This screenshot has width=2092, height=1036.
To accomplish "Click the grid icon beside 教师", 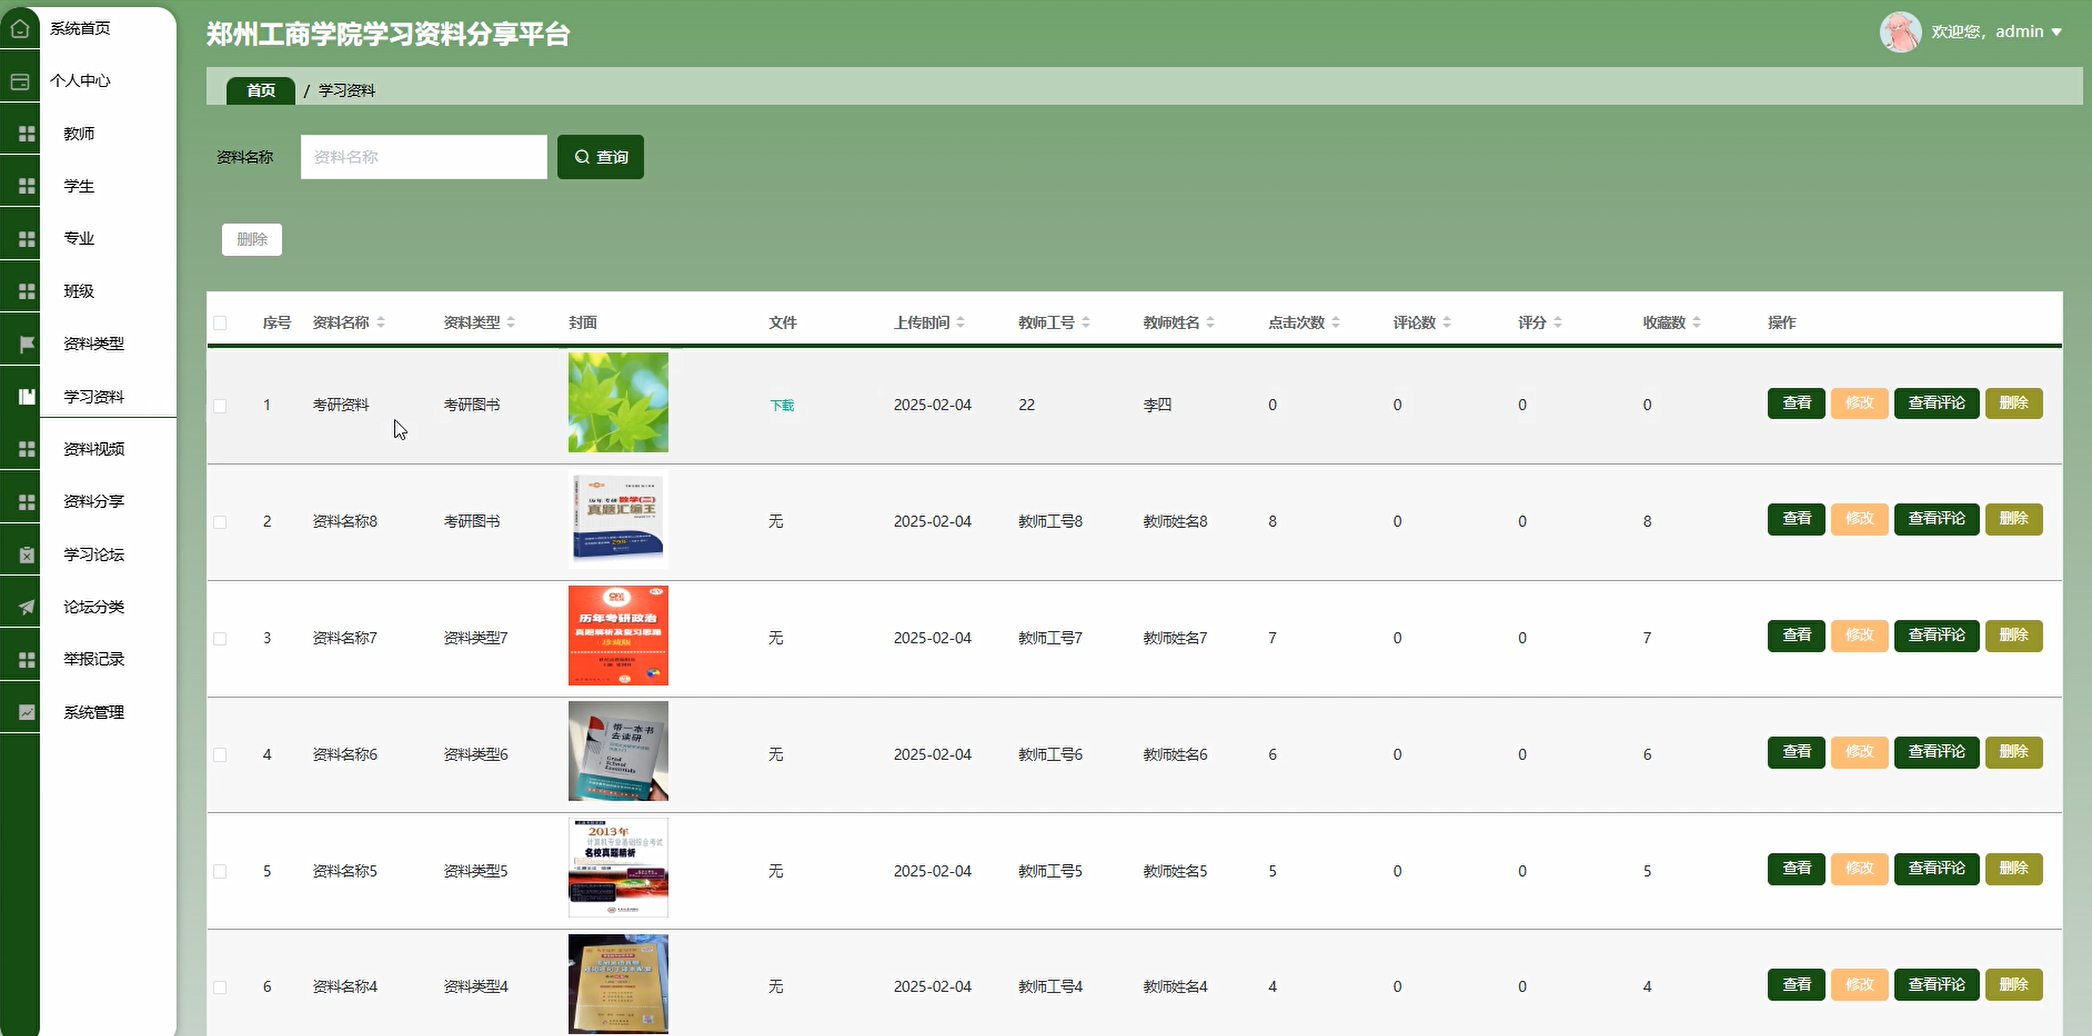I will coord(27,134).
